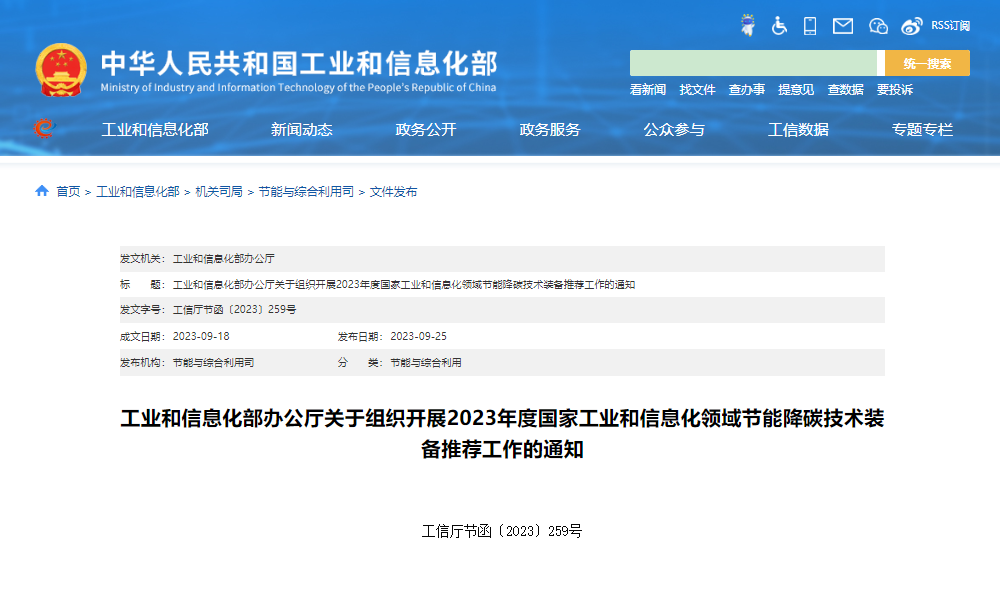Click the red swirl icon beside navigation
The image size is (1000, 600).
(x=44, y=129)
